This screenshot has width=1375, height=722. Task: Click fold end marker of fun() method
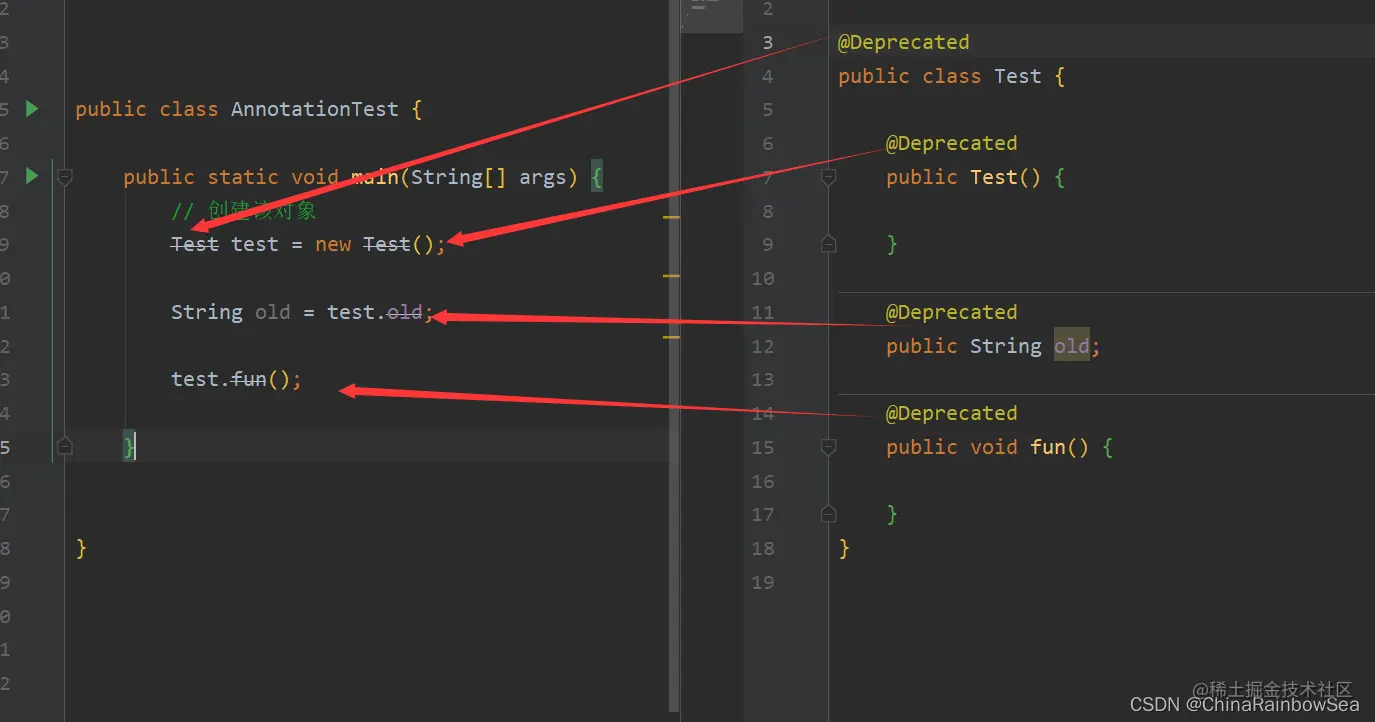tap(828, 514)
